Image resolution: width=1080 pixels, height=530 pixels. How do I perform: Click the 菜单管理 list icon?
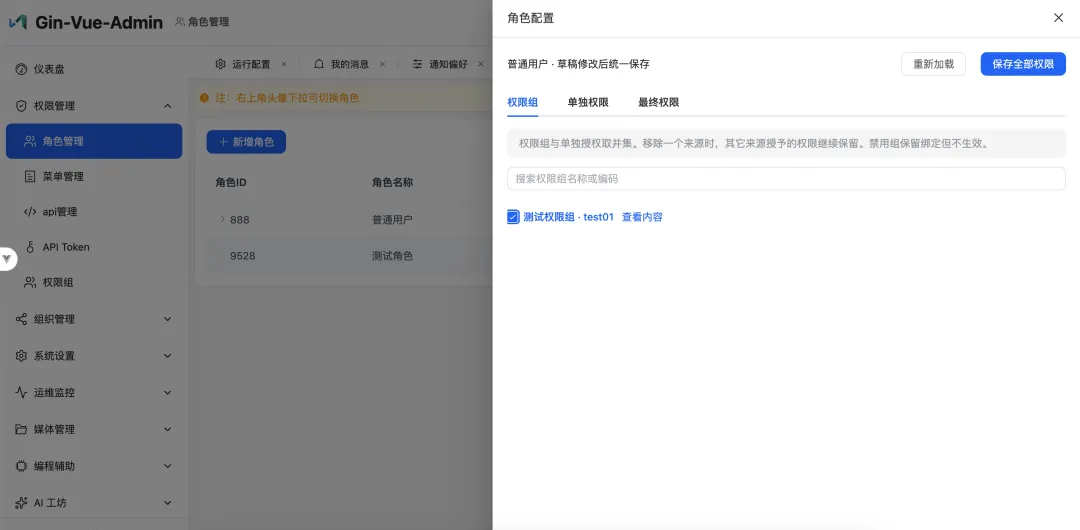(30, 176)
